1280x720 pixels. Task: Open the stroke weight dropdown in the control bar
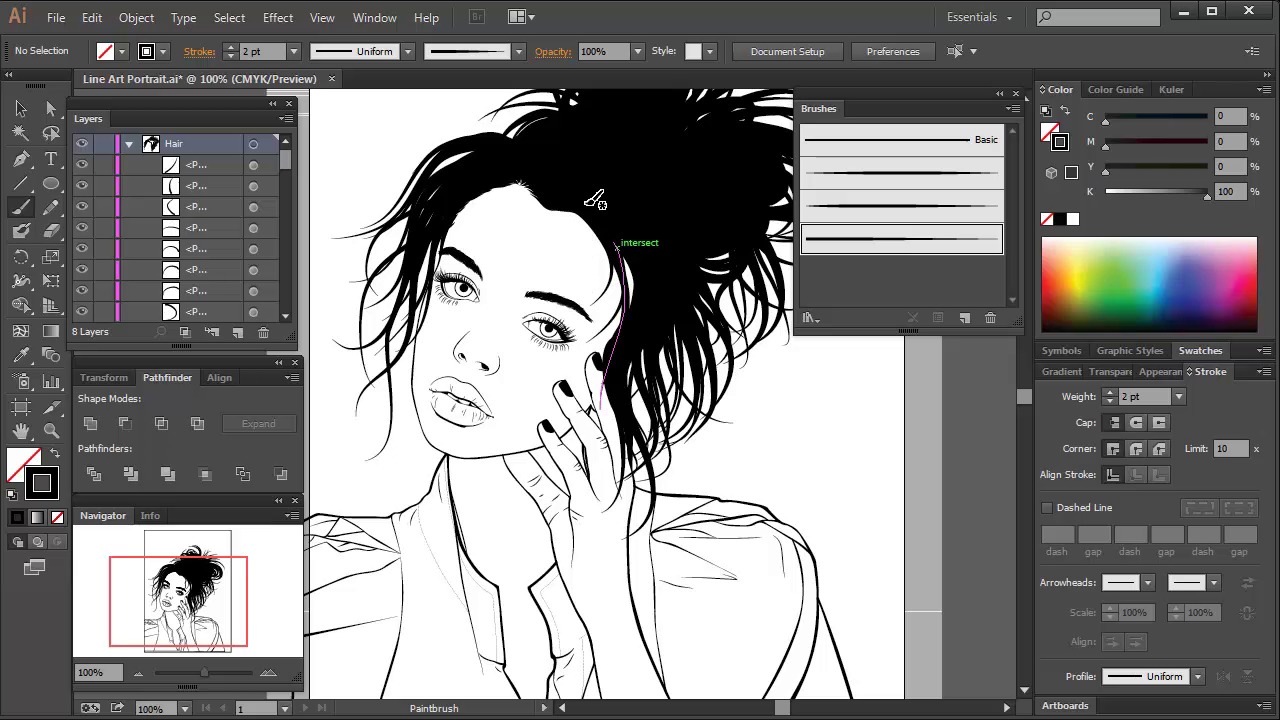[293, 52]
